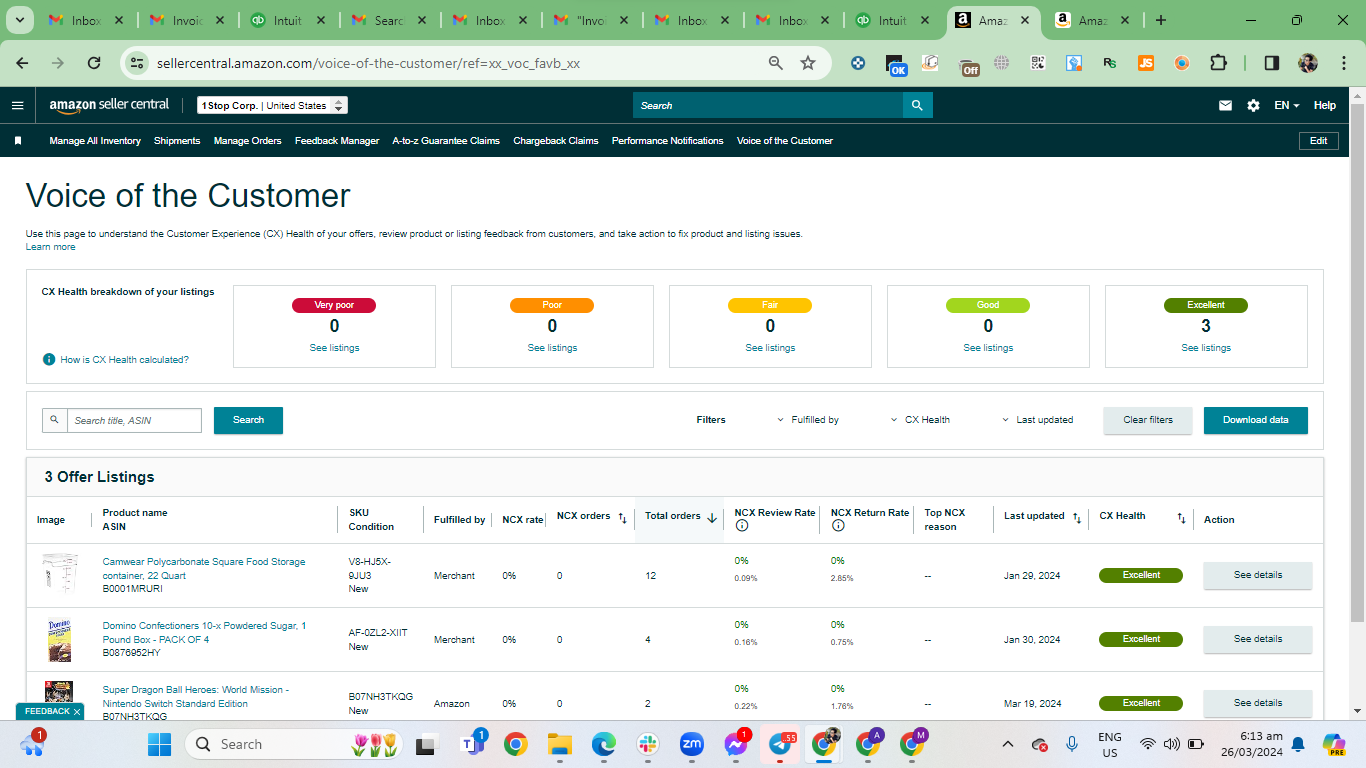Show hidden system tray icons

pyautogui.click(x=1008, y=744)
